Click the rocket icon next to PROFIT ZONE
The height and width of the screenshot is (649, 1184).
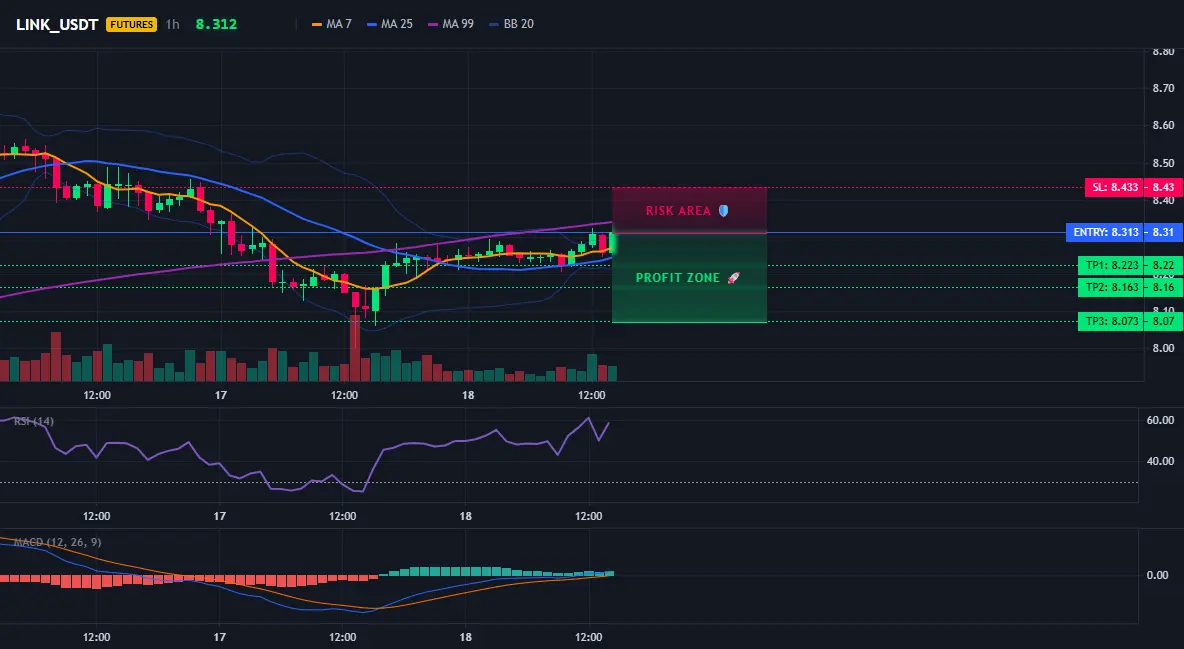pyautogui.click(x=733, y=278)
